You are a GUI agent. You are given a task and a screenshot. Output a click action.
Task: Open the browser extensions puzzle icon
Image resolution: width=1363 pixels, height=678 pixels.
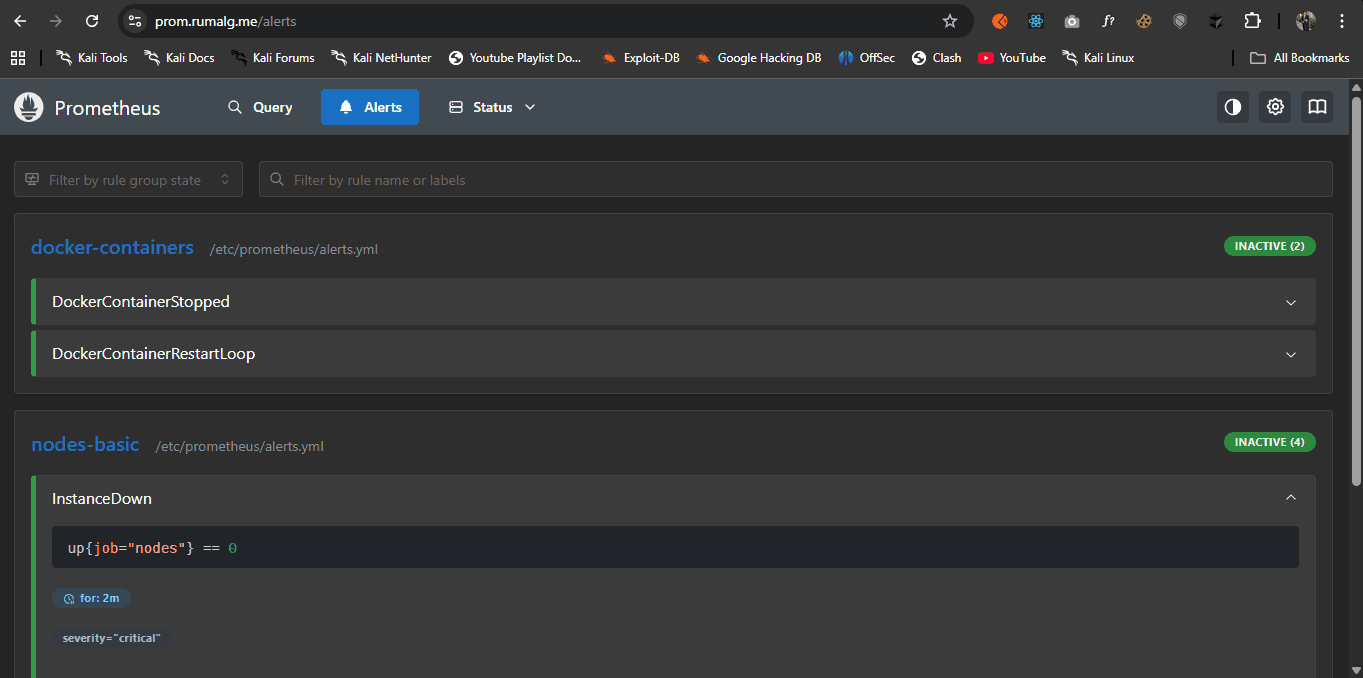[1252, 21]
